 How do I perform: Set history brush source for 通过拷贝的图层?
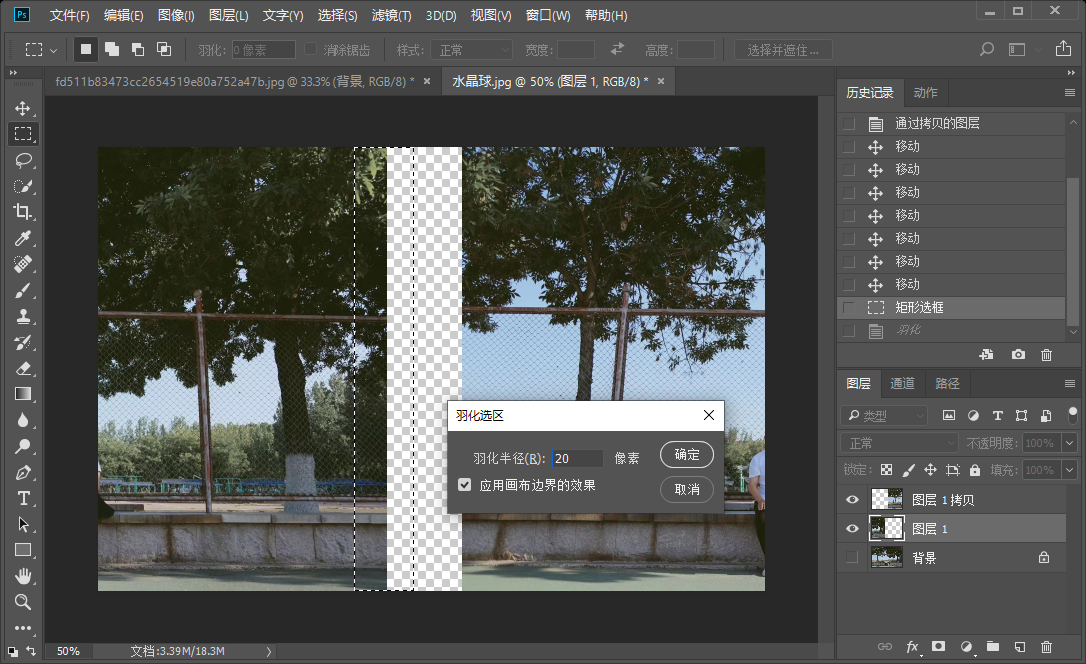(x=848, y=123)
